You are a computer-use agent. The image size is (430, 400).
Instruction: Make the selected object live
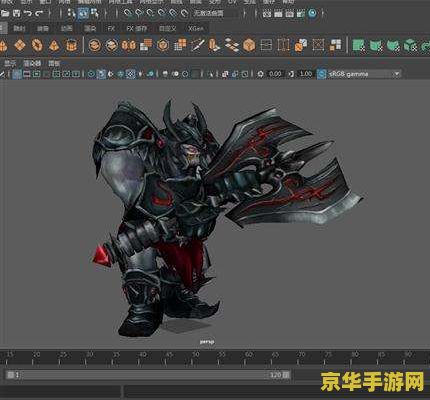pos(184,13)
